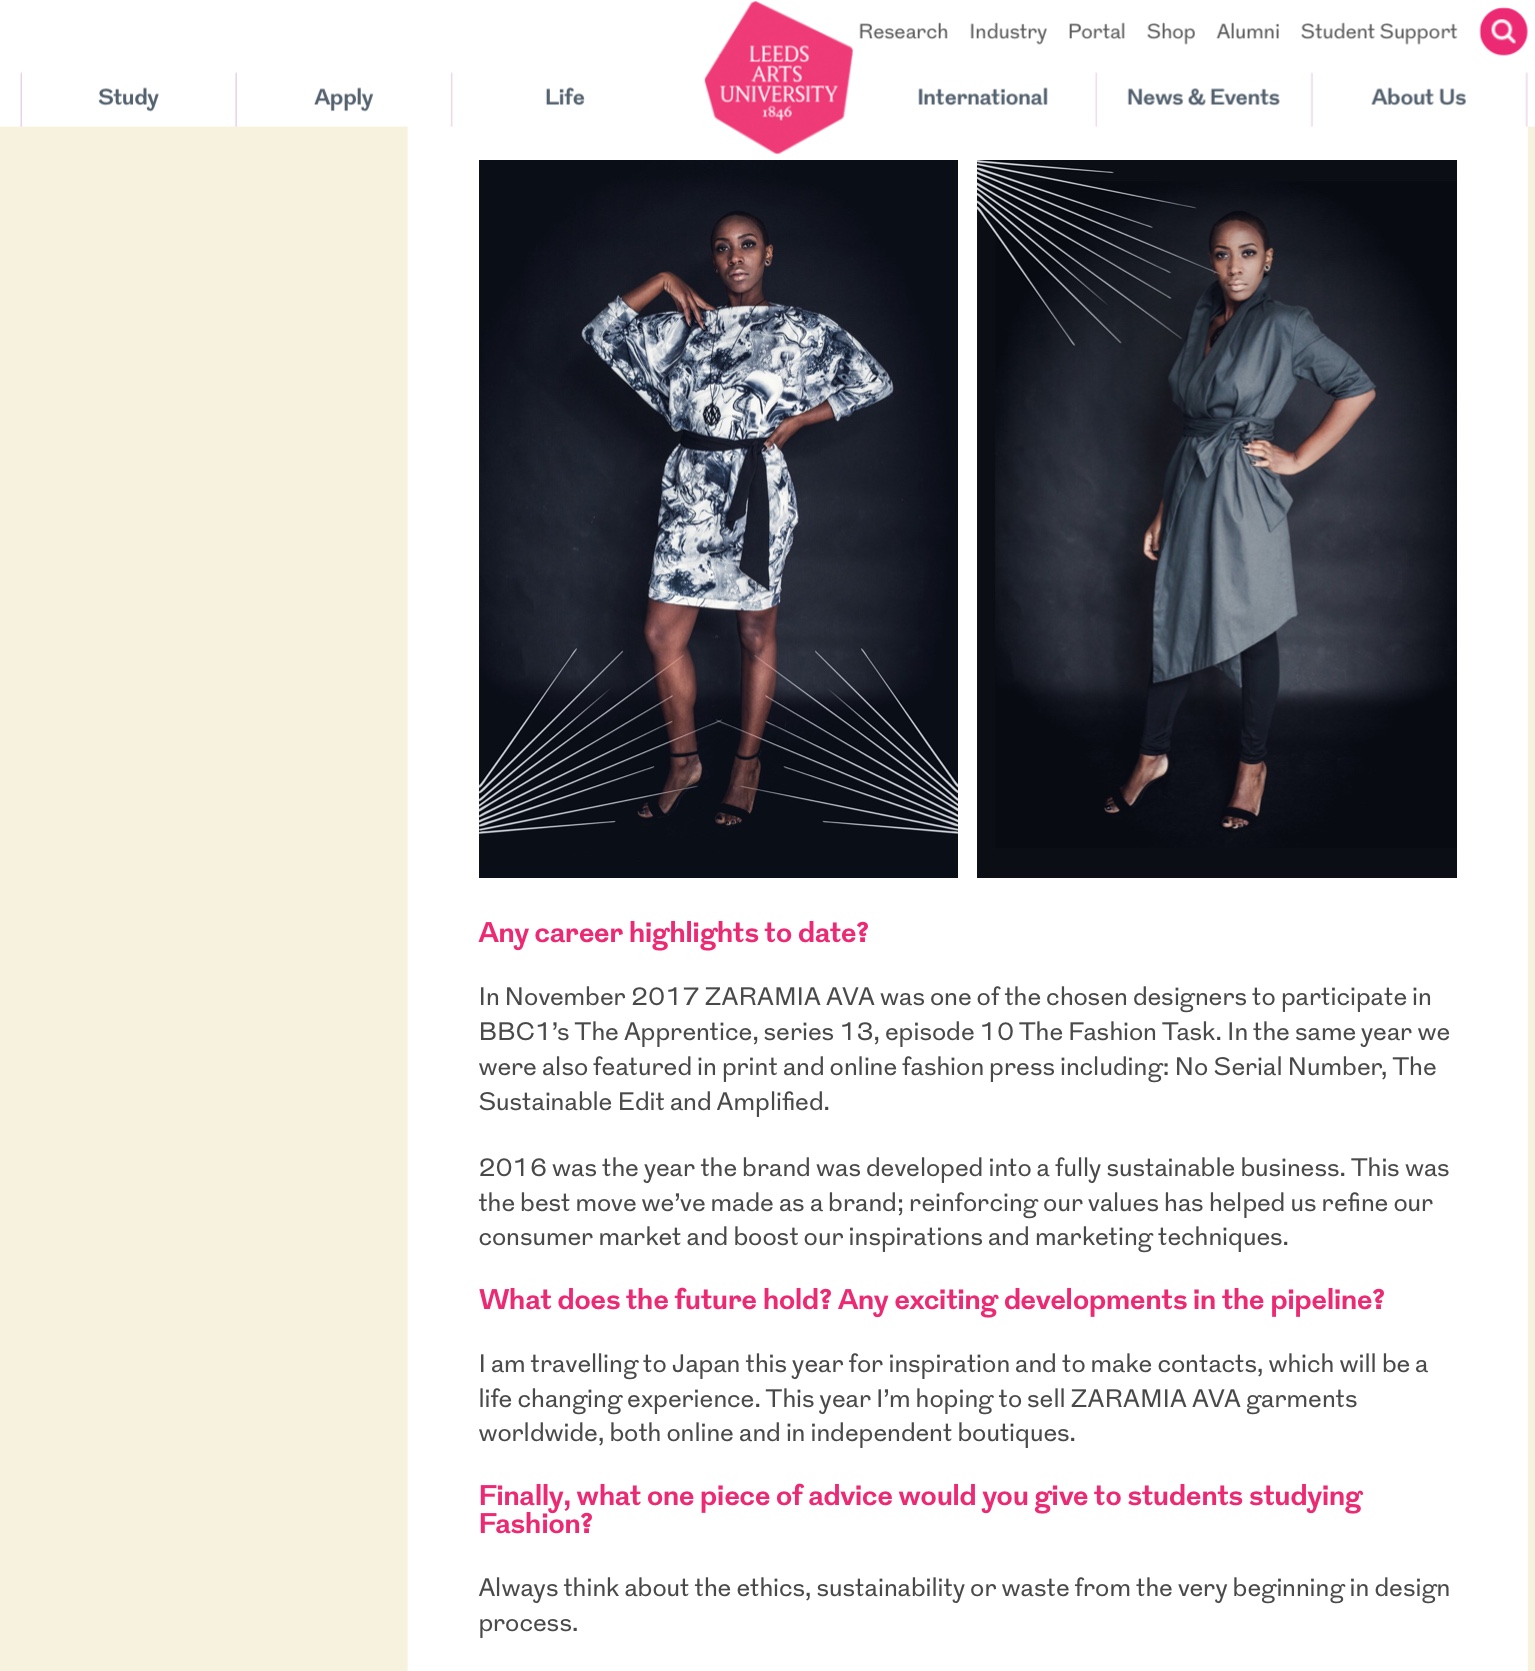Open the About Us section
The width and height of the screenshot is (1535, 1671).
[x=1418, y=98]
